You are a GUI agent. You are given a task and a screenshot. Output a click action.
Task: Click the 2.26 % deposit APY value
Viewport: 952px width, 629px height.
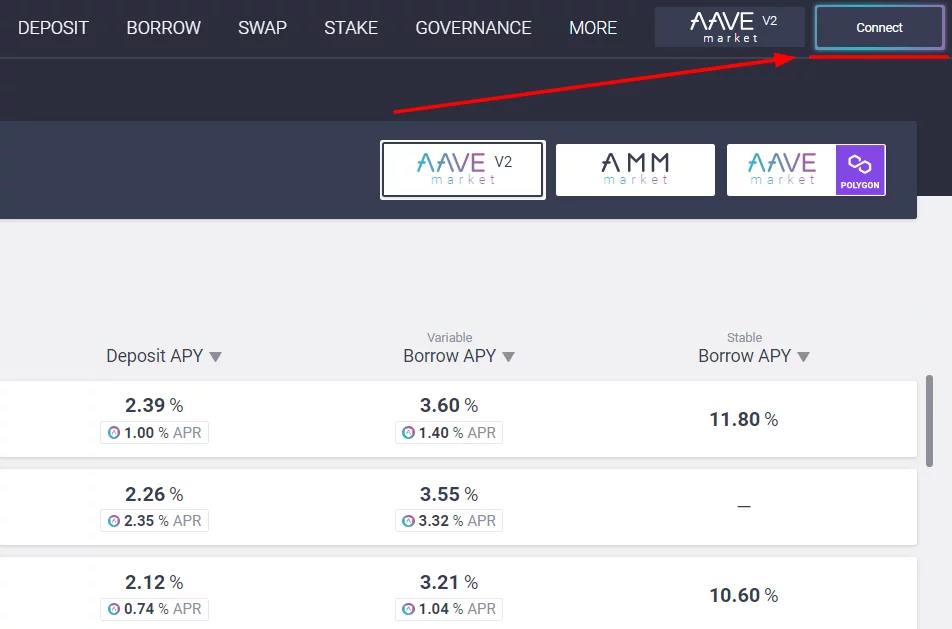(154, 494)
